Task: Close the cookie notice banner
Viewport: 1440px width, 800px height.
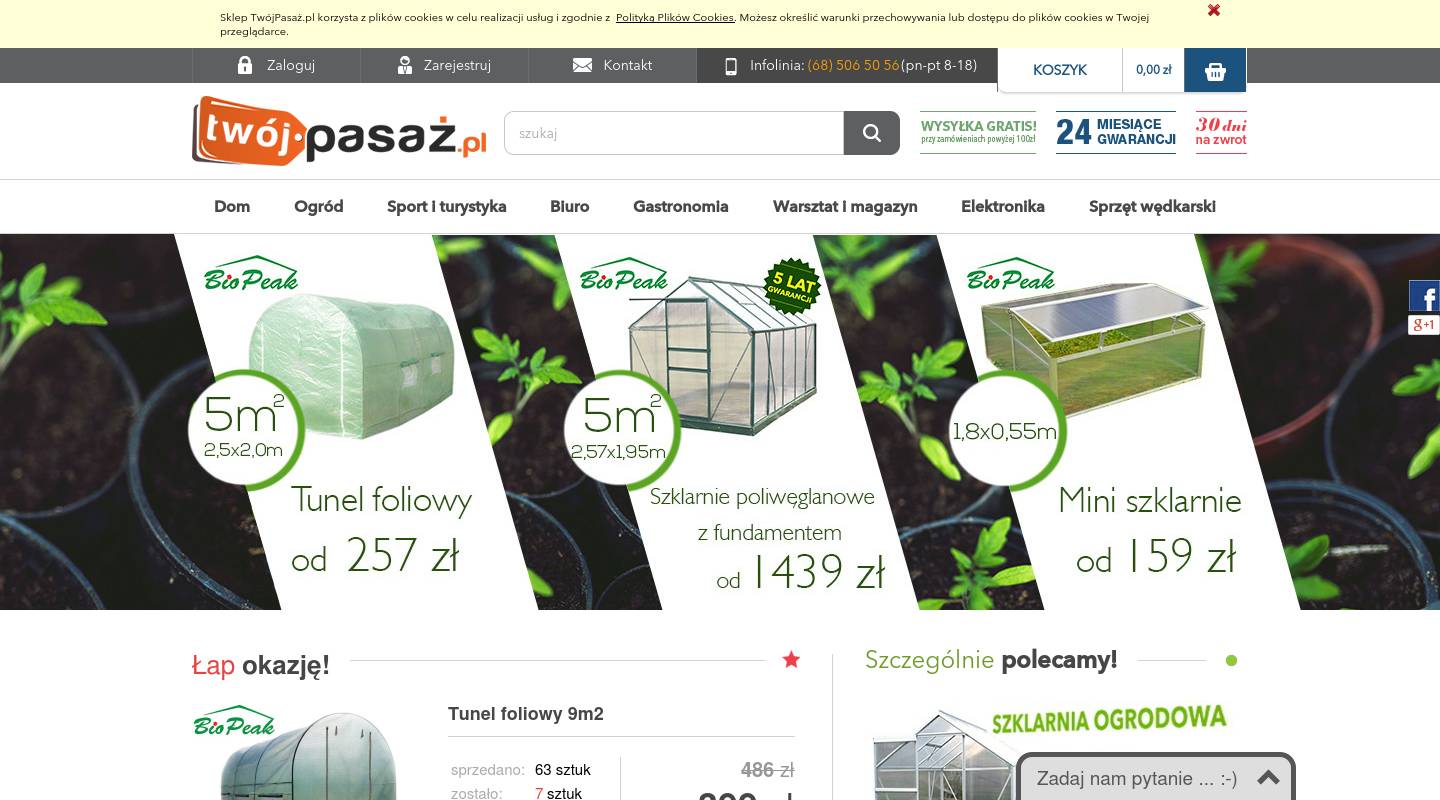Action: pos(1213,10)
